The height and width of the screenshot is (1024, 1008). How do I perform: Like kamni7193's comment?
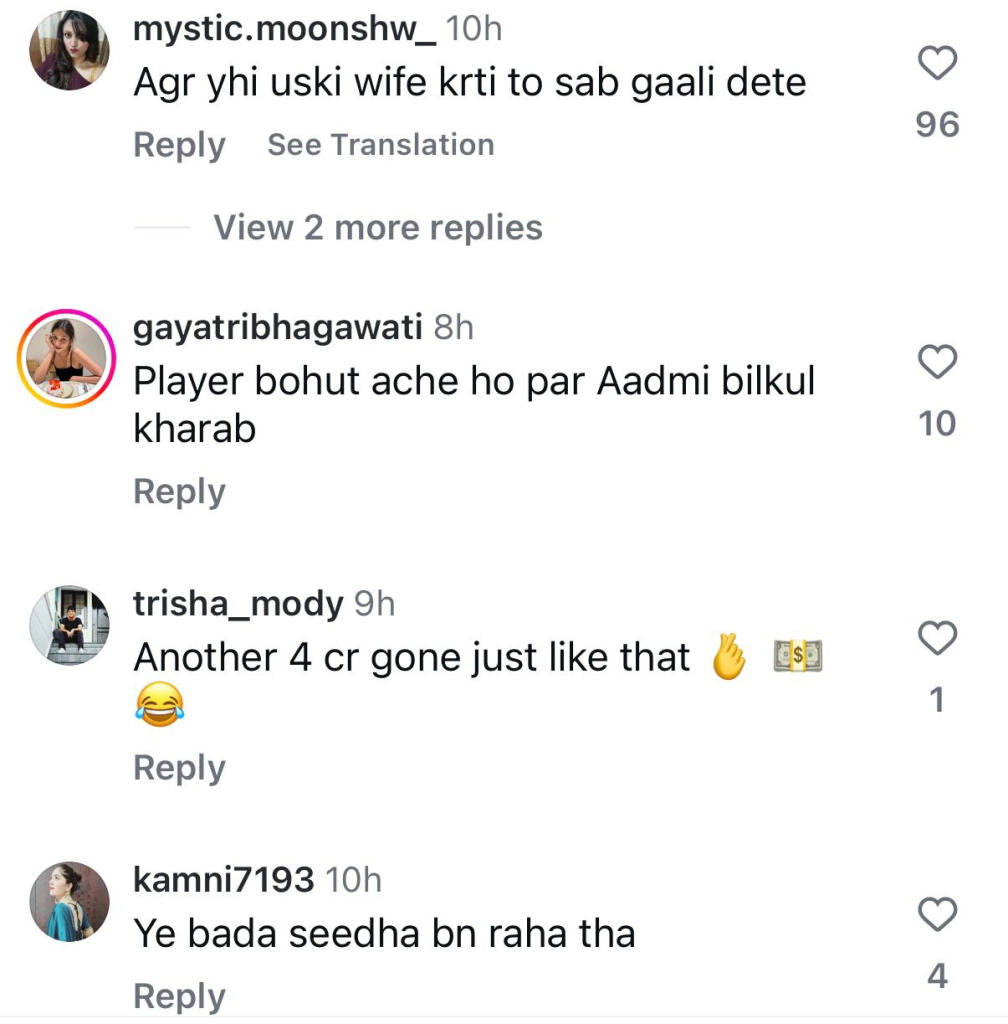[x=937, y=914]
